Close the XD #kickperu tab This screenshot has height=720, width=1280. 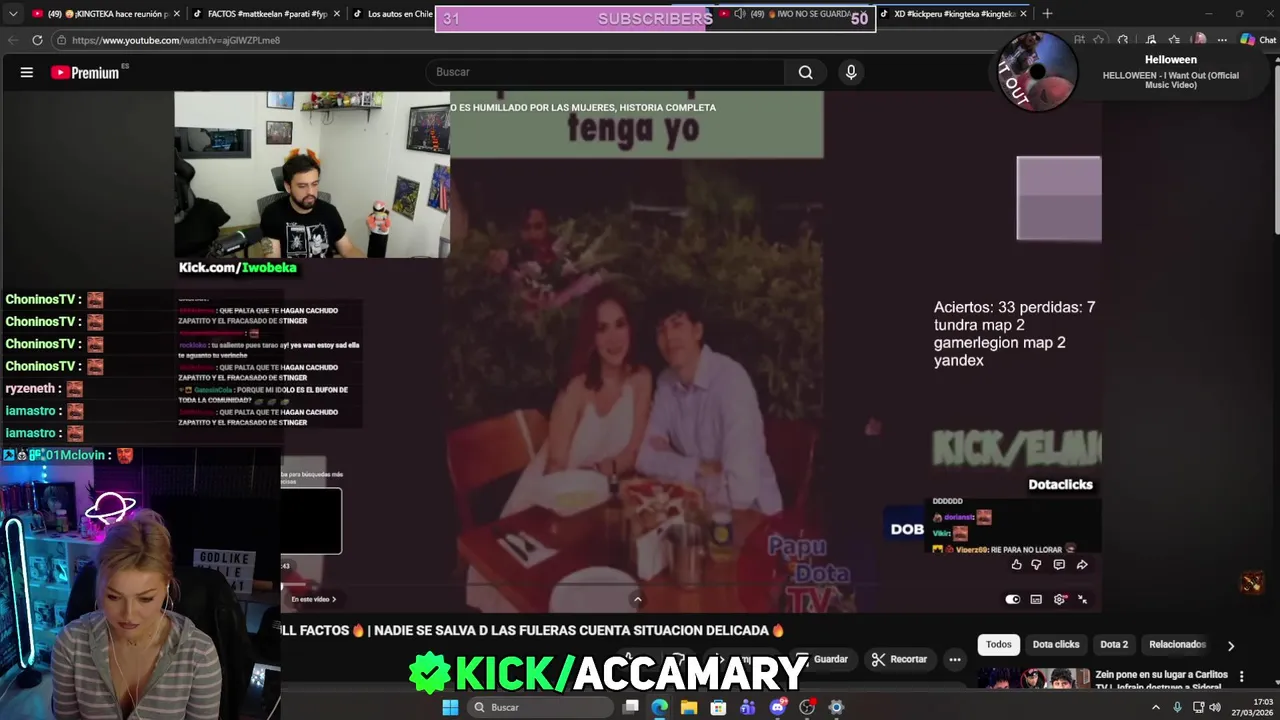coord(1023,14)
